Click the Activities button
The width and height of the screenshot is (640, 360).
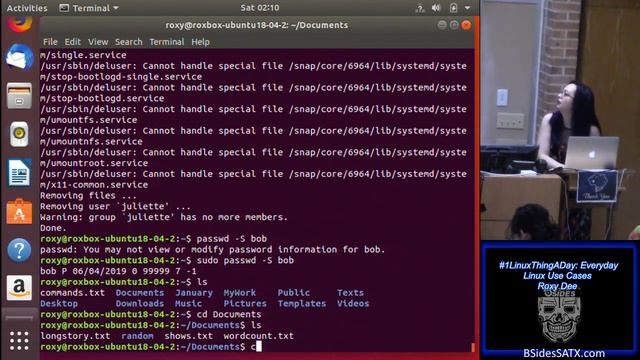coord(27,8)
